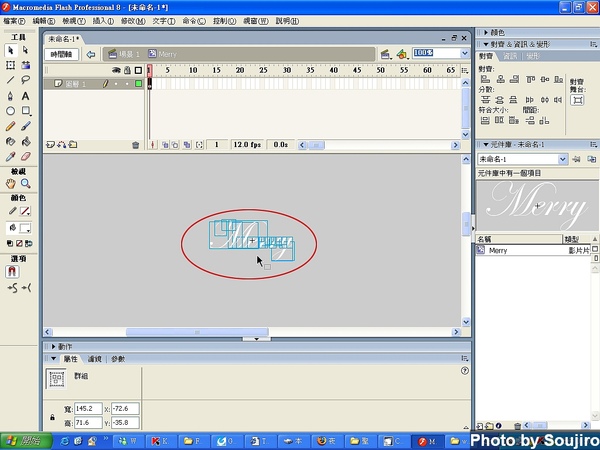This screenshot has width=600, height=450.
Task: Select the Lasso tool
Action: [x=26, y=80]
